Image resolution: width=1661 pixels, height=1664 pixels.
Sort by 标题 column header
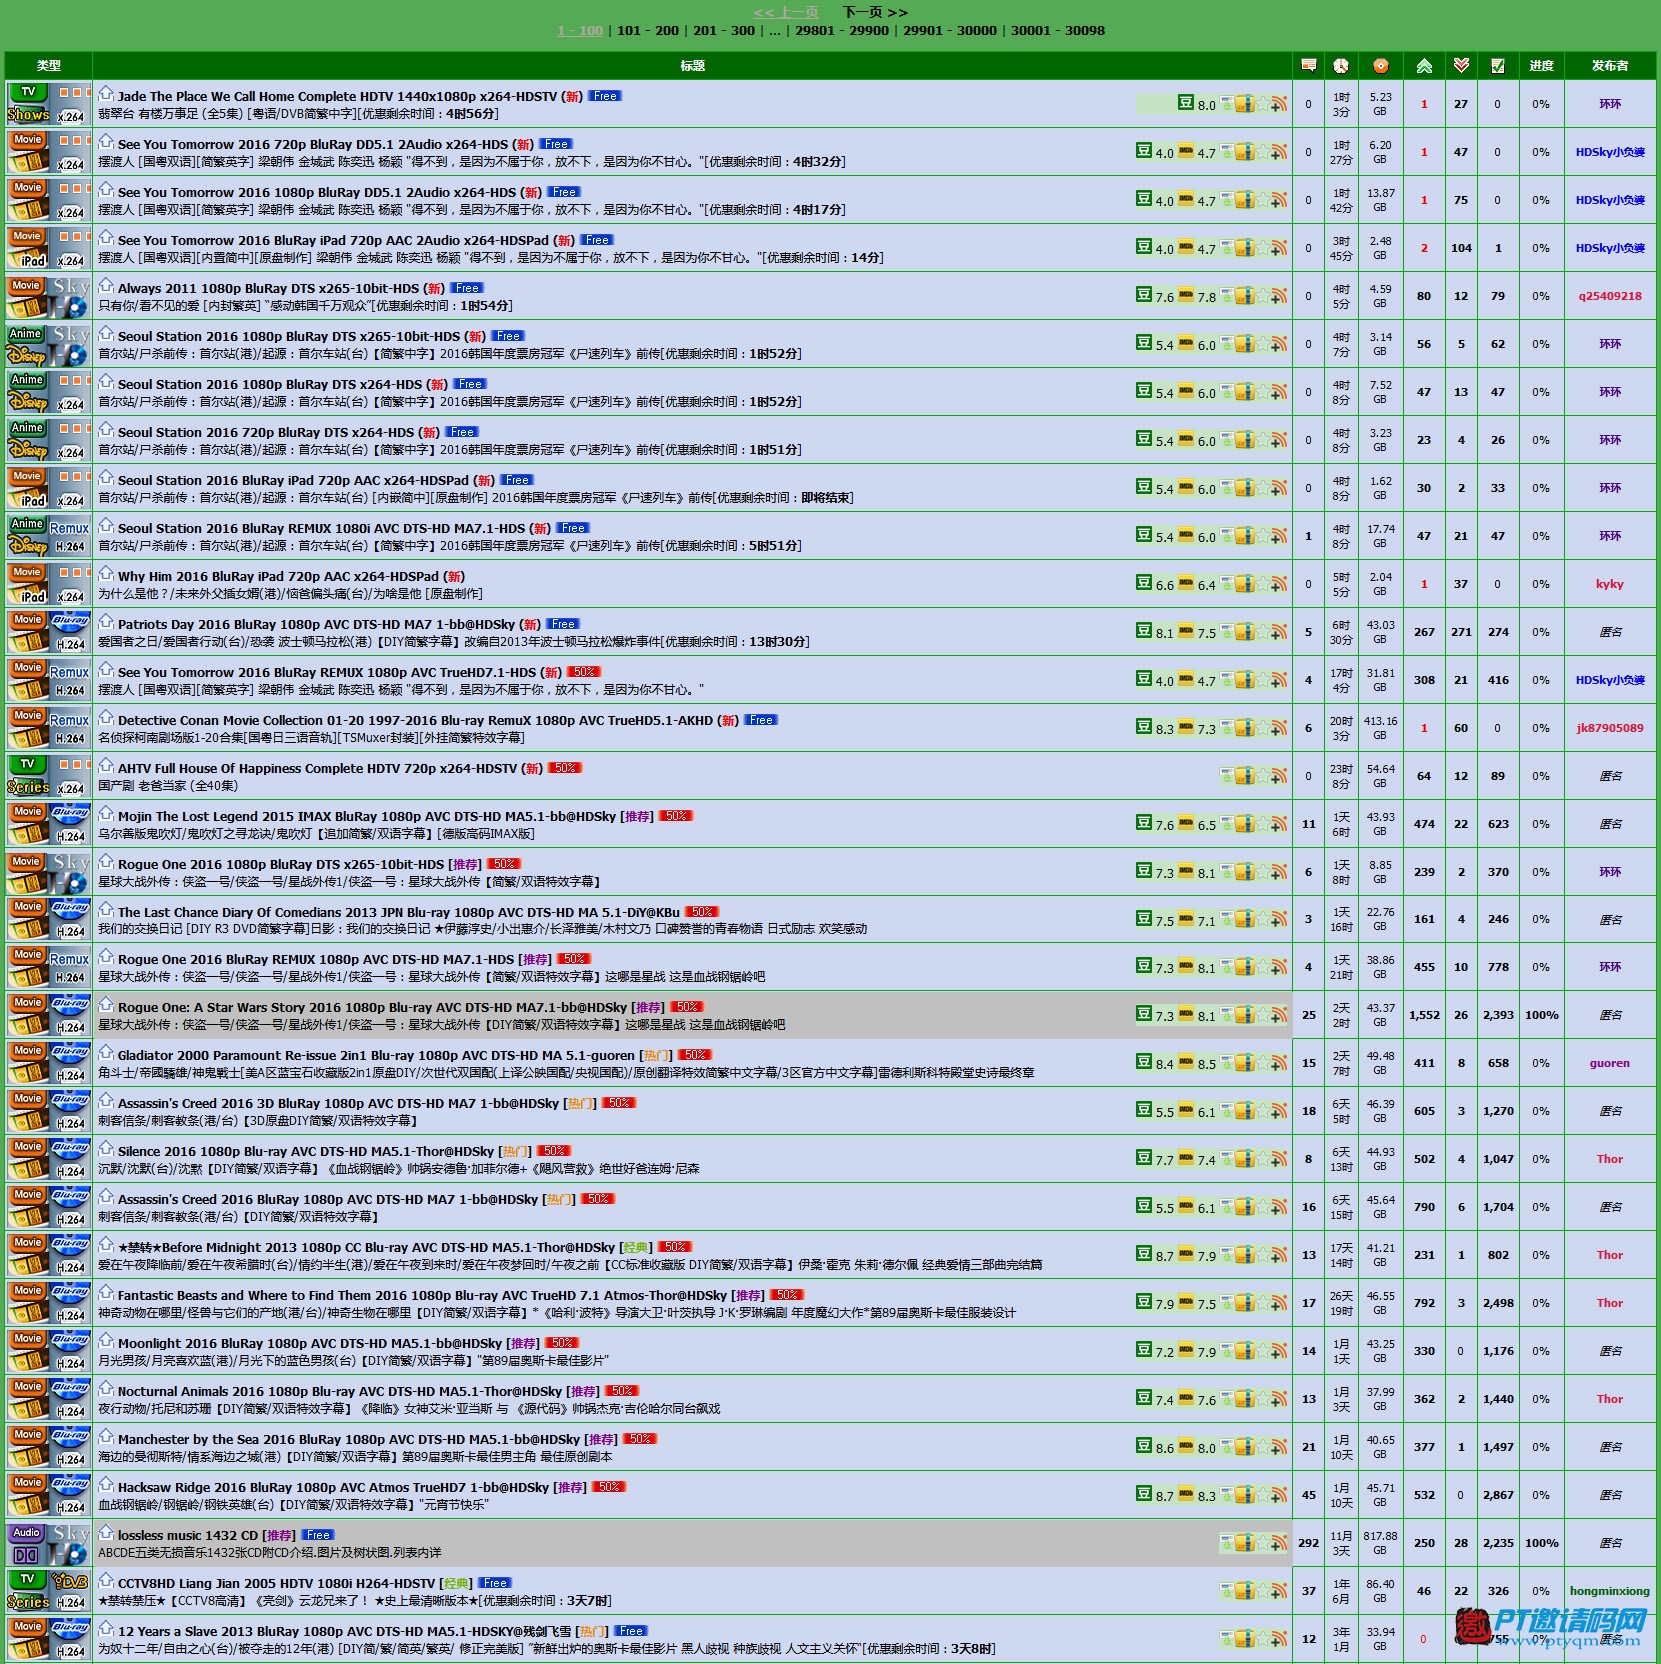692,65
